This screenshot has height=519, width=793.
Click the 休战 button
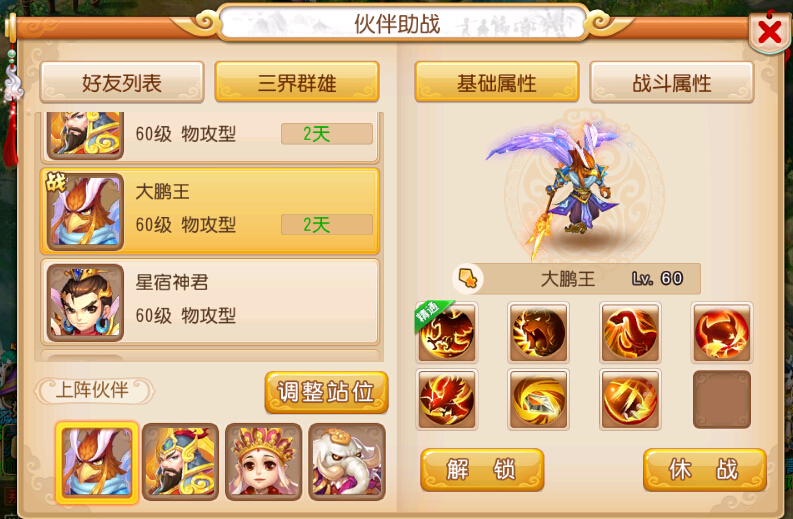pyautogui.click(x=704, y=469)
